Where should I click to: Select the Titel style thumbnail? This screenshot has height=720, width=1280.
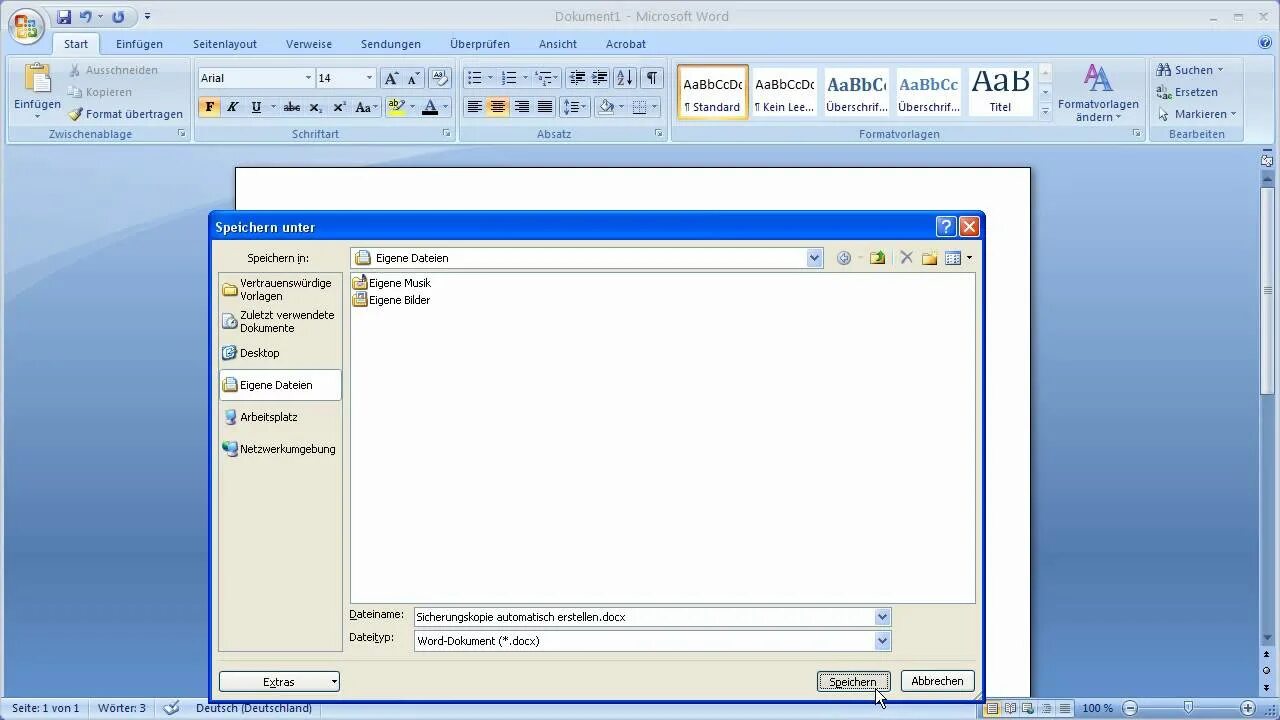pyautogui.click(x=1000, y=92)
